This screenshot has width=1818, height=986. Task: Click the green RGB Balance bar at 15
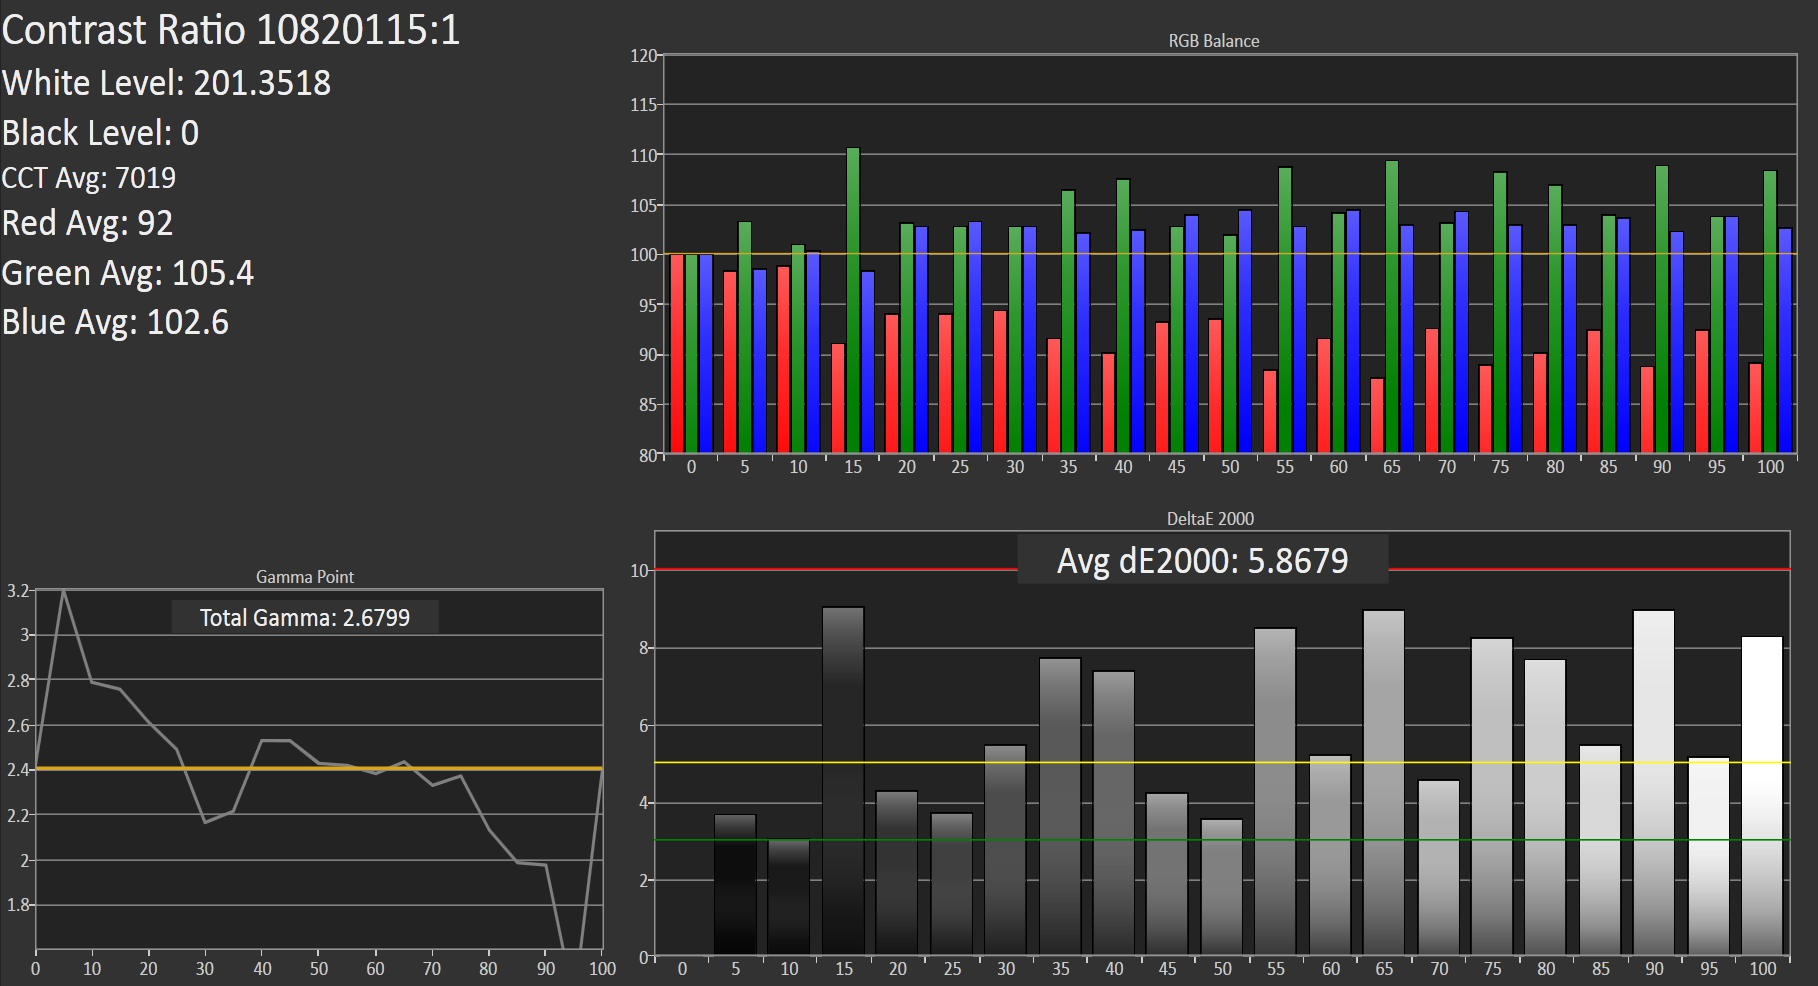(x=853, y=300)
